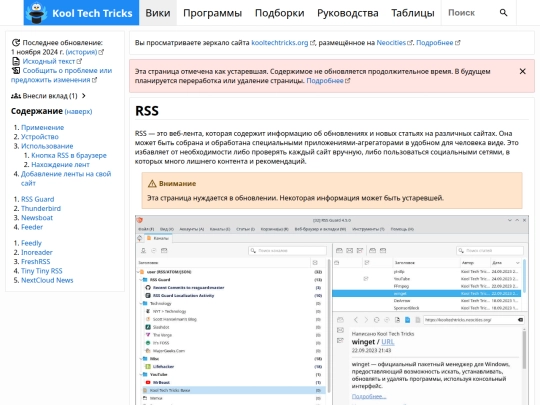Click the magnifier search icon
The height and width of the screenshot is (405, 540).
point(503,13)
